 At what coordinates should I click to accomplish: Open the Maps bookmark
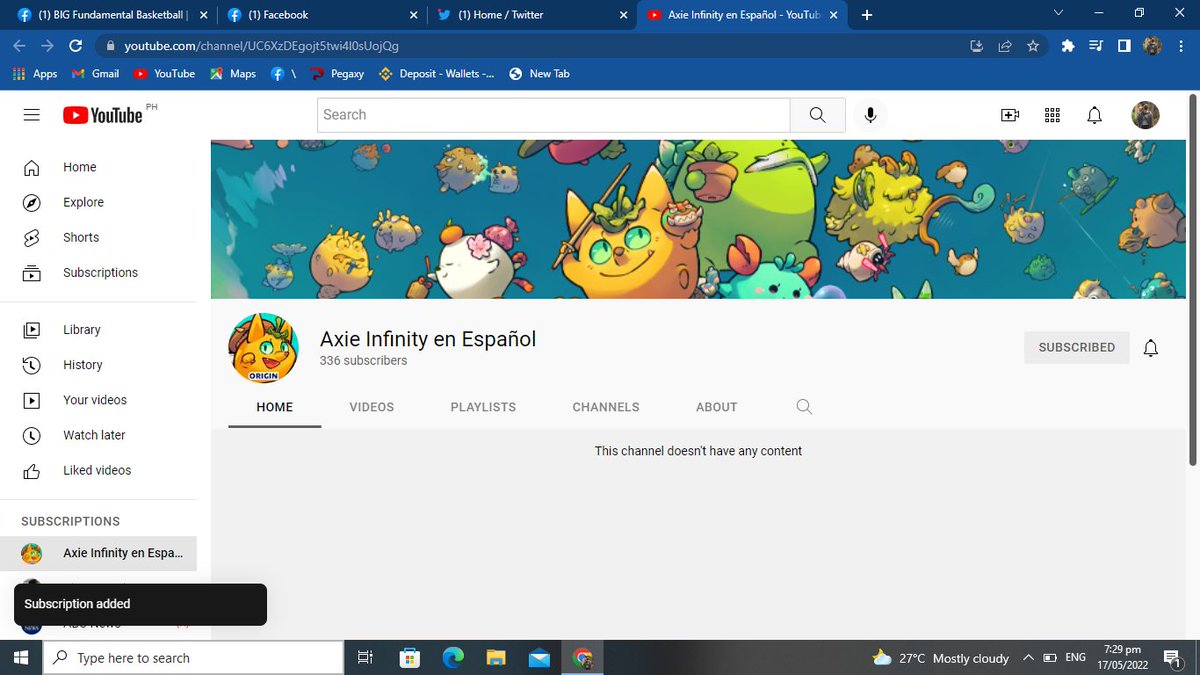click(233, 74)
